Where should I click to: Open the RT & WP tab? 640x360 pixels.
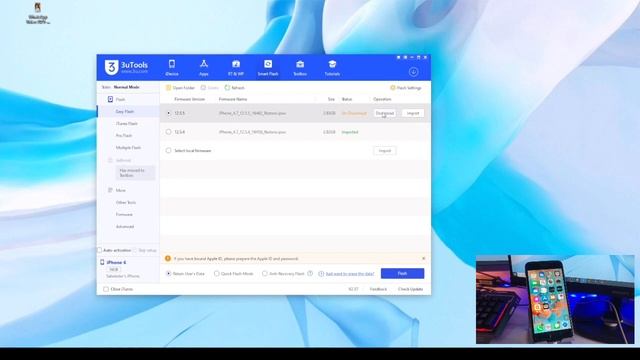(x=236, y=68)
